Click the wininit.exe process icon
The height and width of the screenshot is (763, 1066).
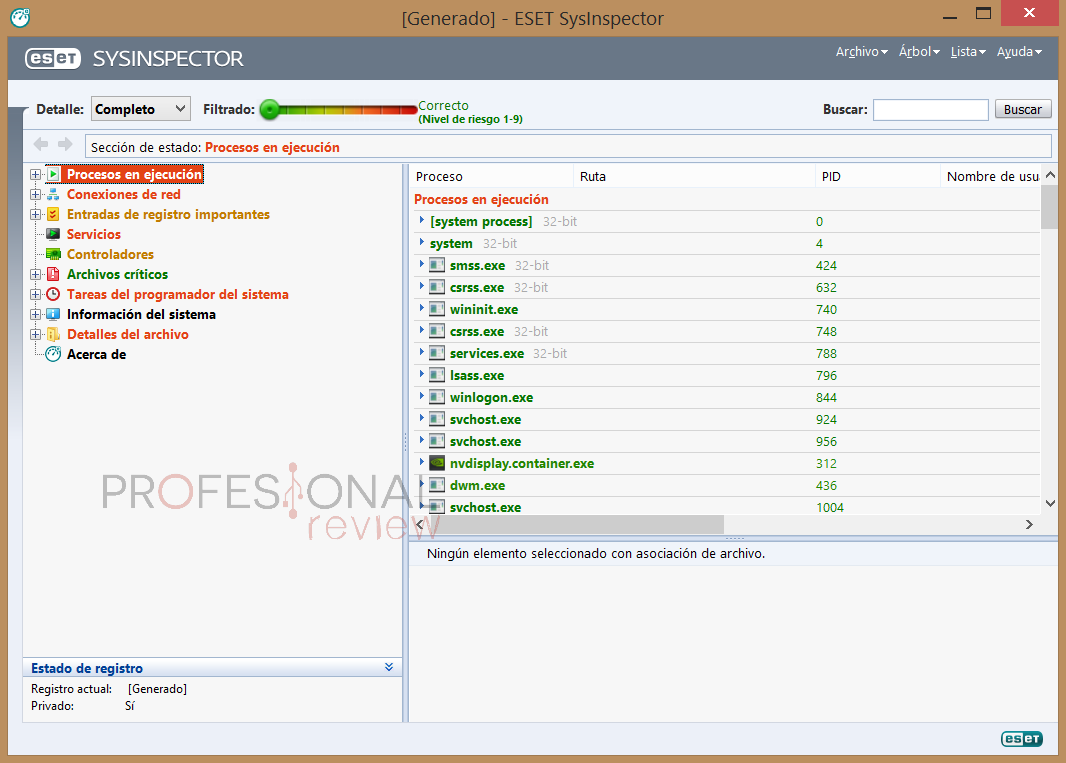[437, 309]
